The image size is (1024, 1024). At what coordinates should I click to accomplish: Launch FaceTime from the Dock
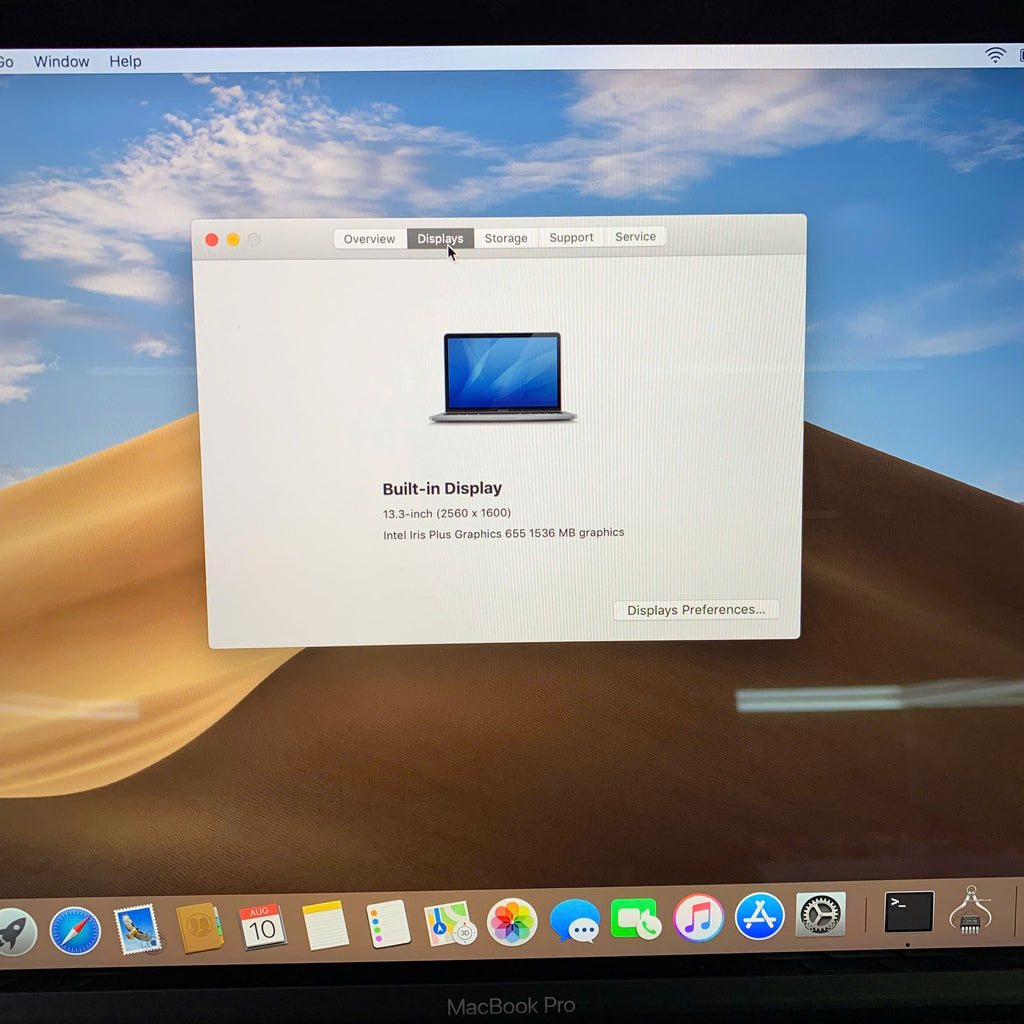pos(635,919)
